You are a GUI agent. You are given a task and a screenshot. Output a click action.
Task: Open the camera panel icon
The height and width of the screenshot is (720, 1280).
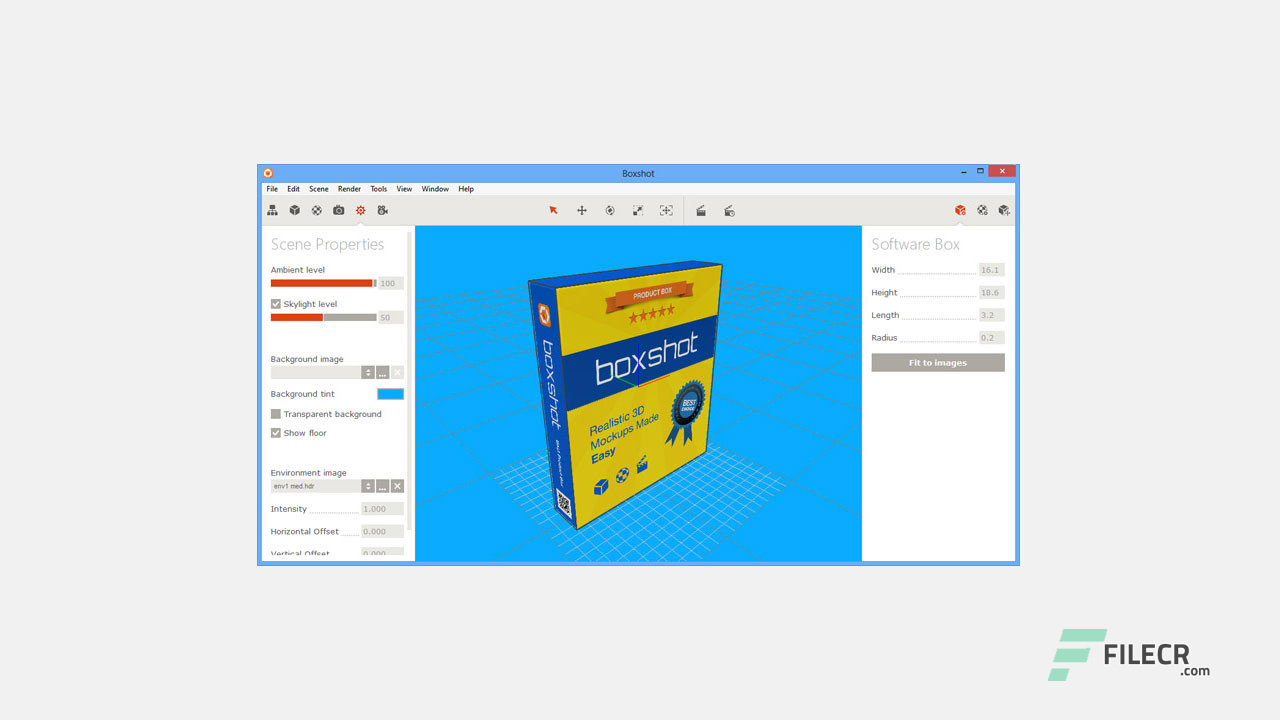tap(339, 210)
